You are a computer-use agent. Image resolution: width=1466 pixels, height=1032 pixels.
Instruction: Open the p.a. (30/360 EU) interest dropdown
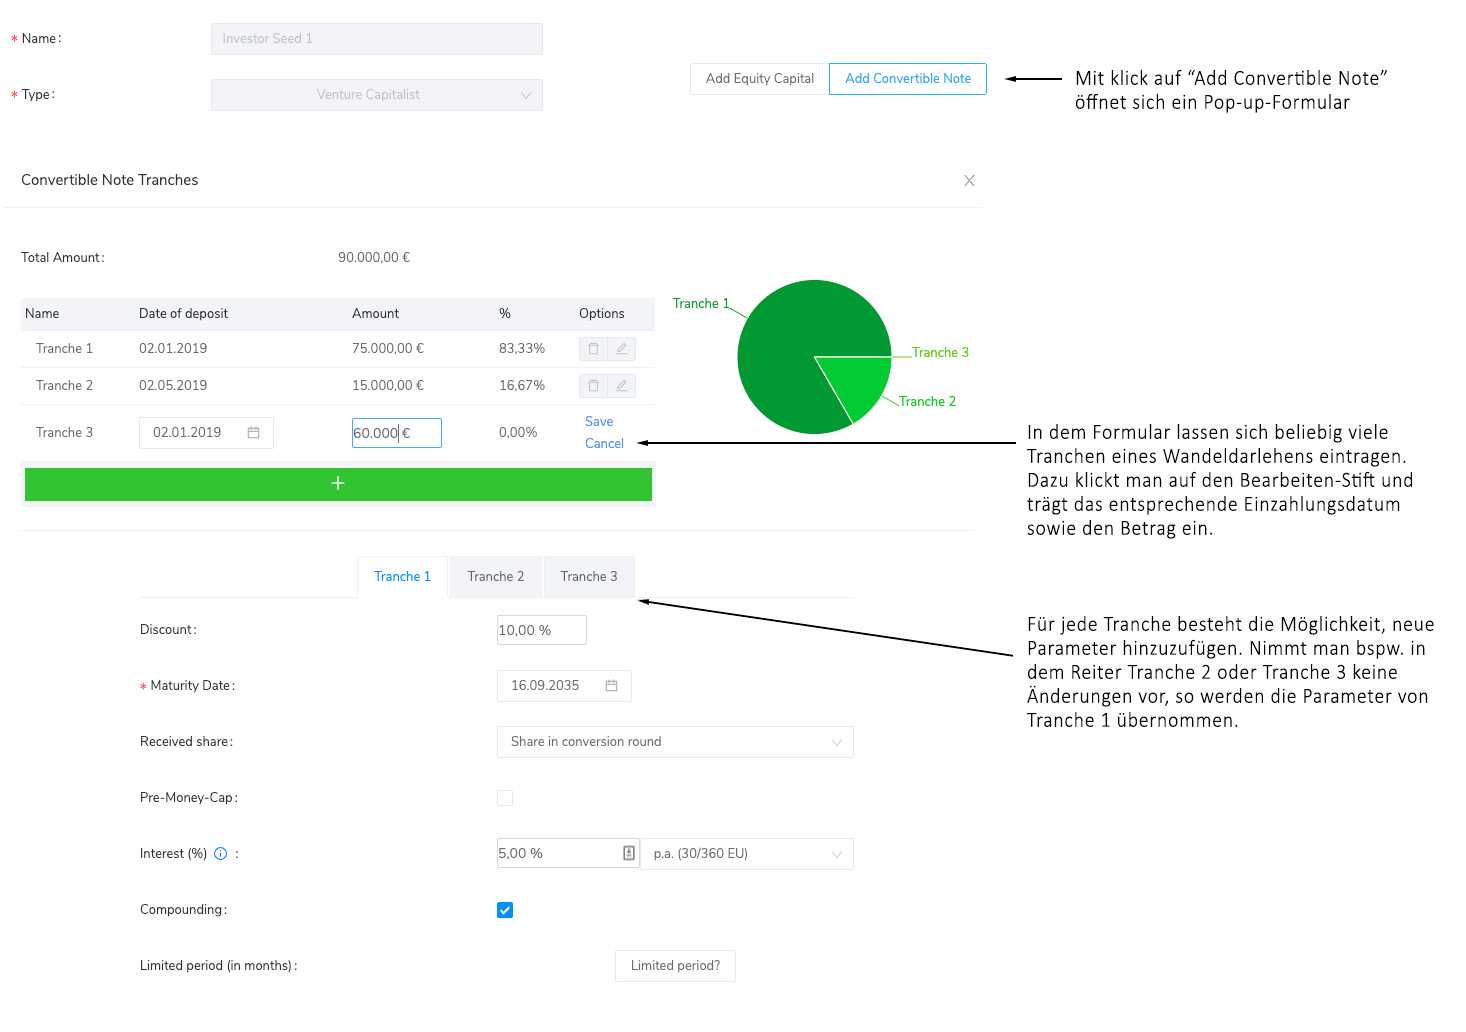tap(747, 854)
